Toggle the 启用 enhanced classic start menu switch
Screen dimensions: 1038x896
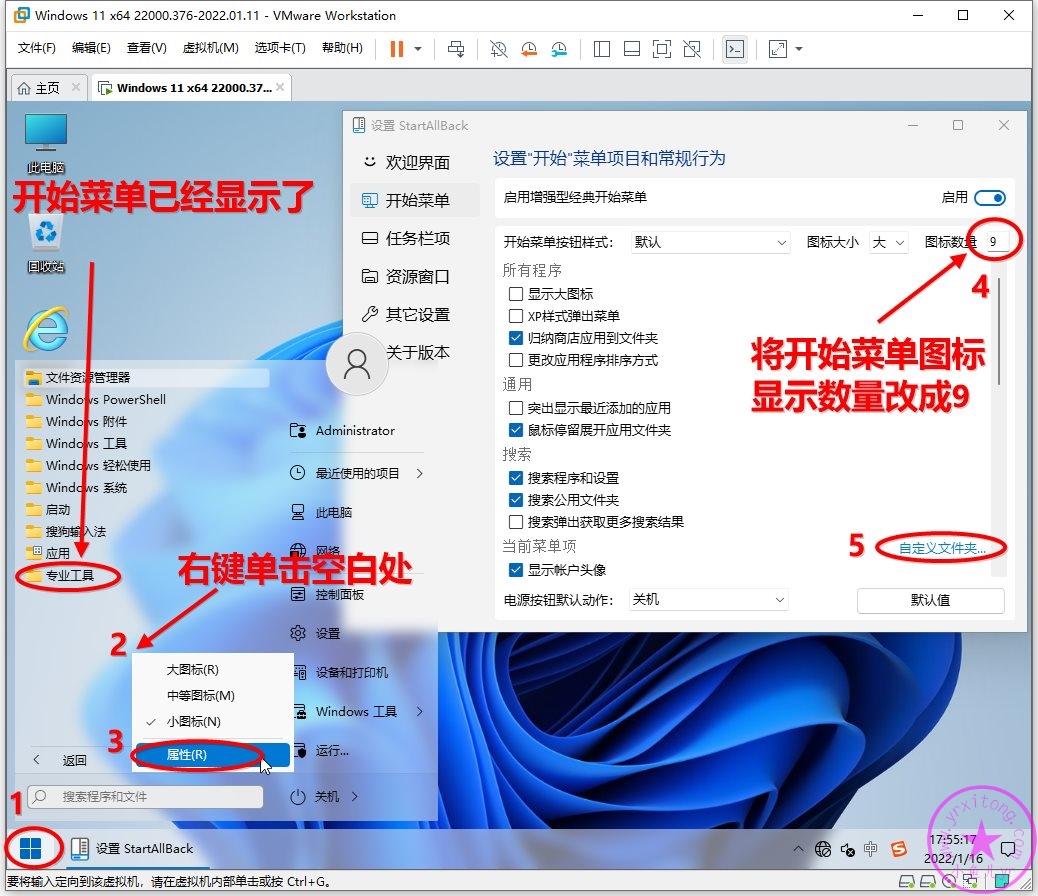[990, 197]
